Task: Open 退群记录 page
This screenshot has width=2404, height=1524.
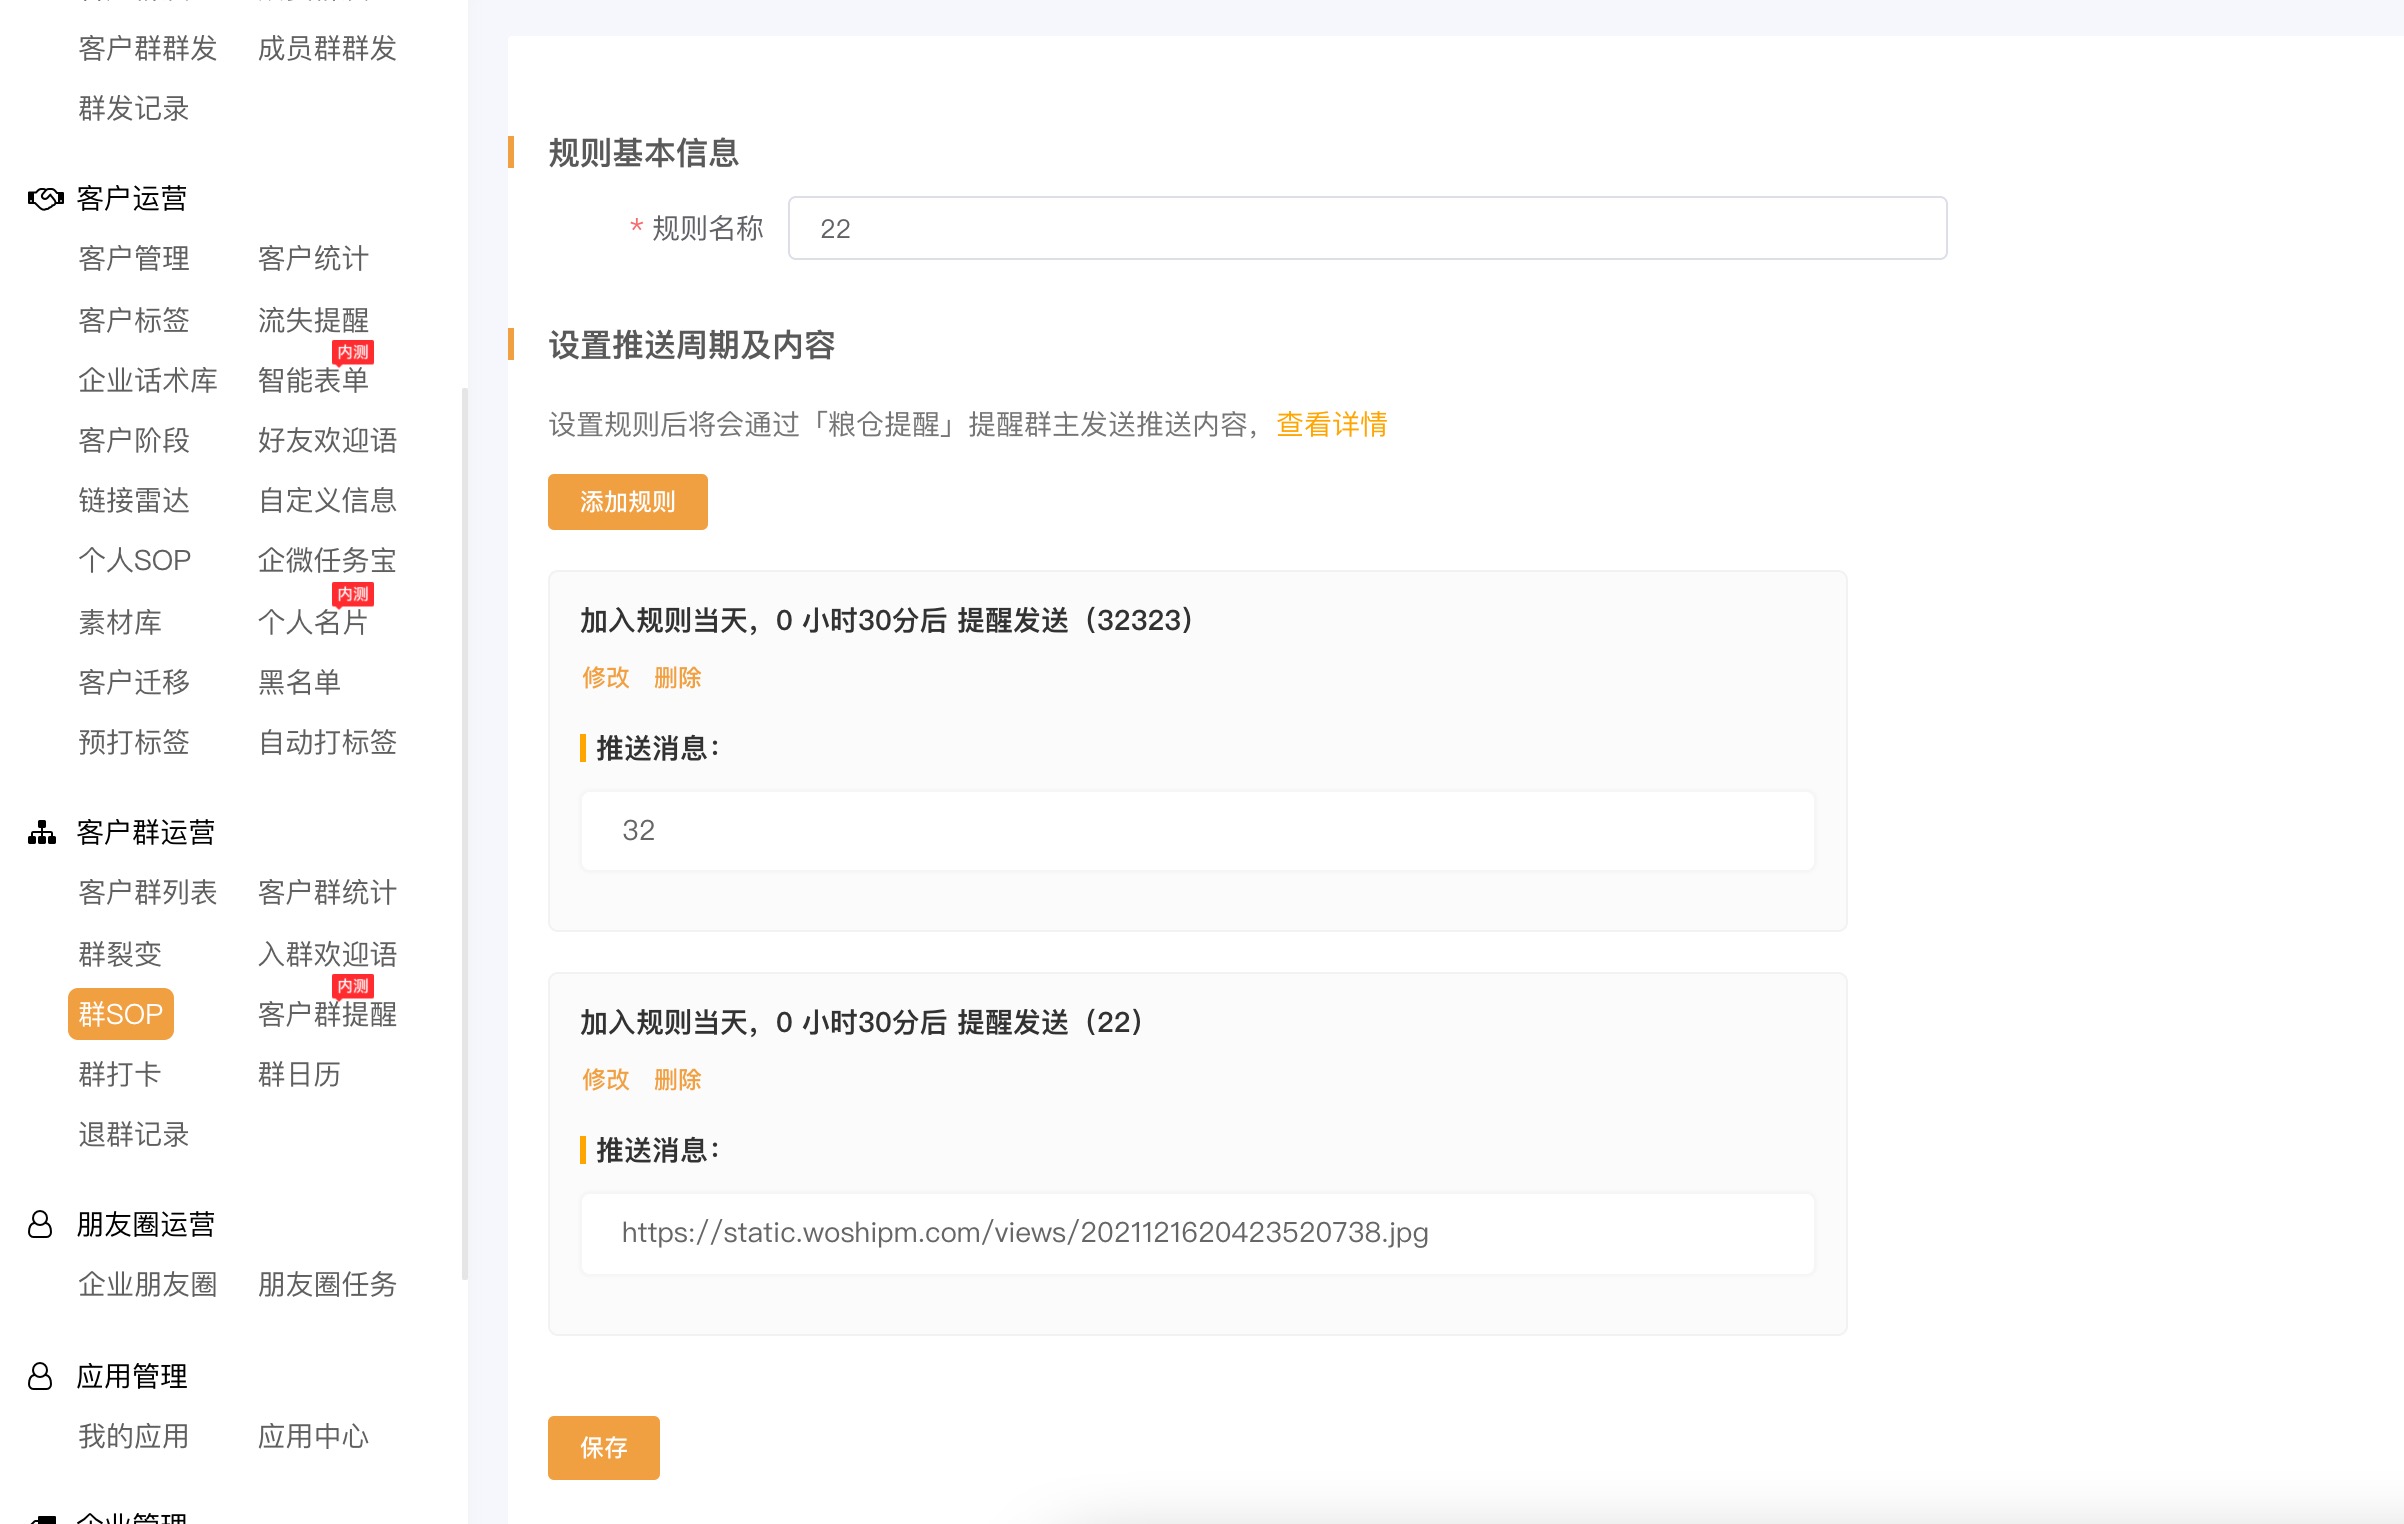Action: click(x=133, y=1135)
